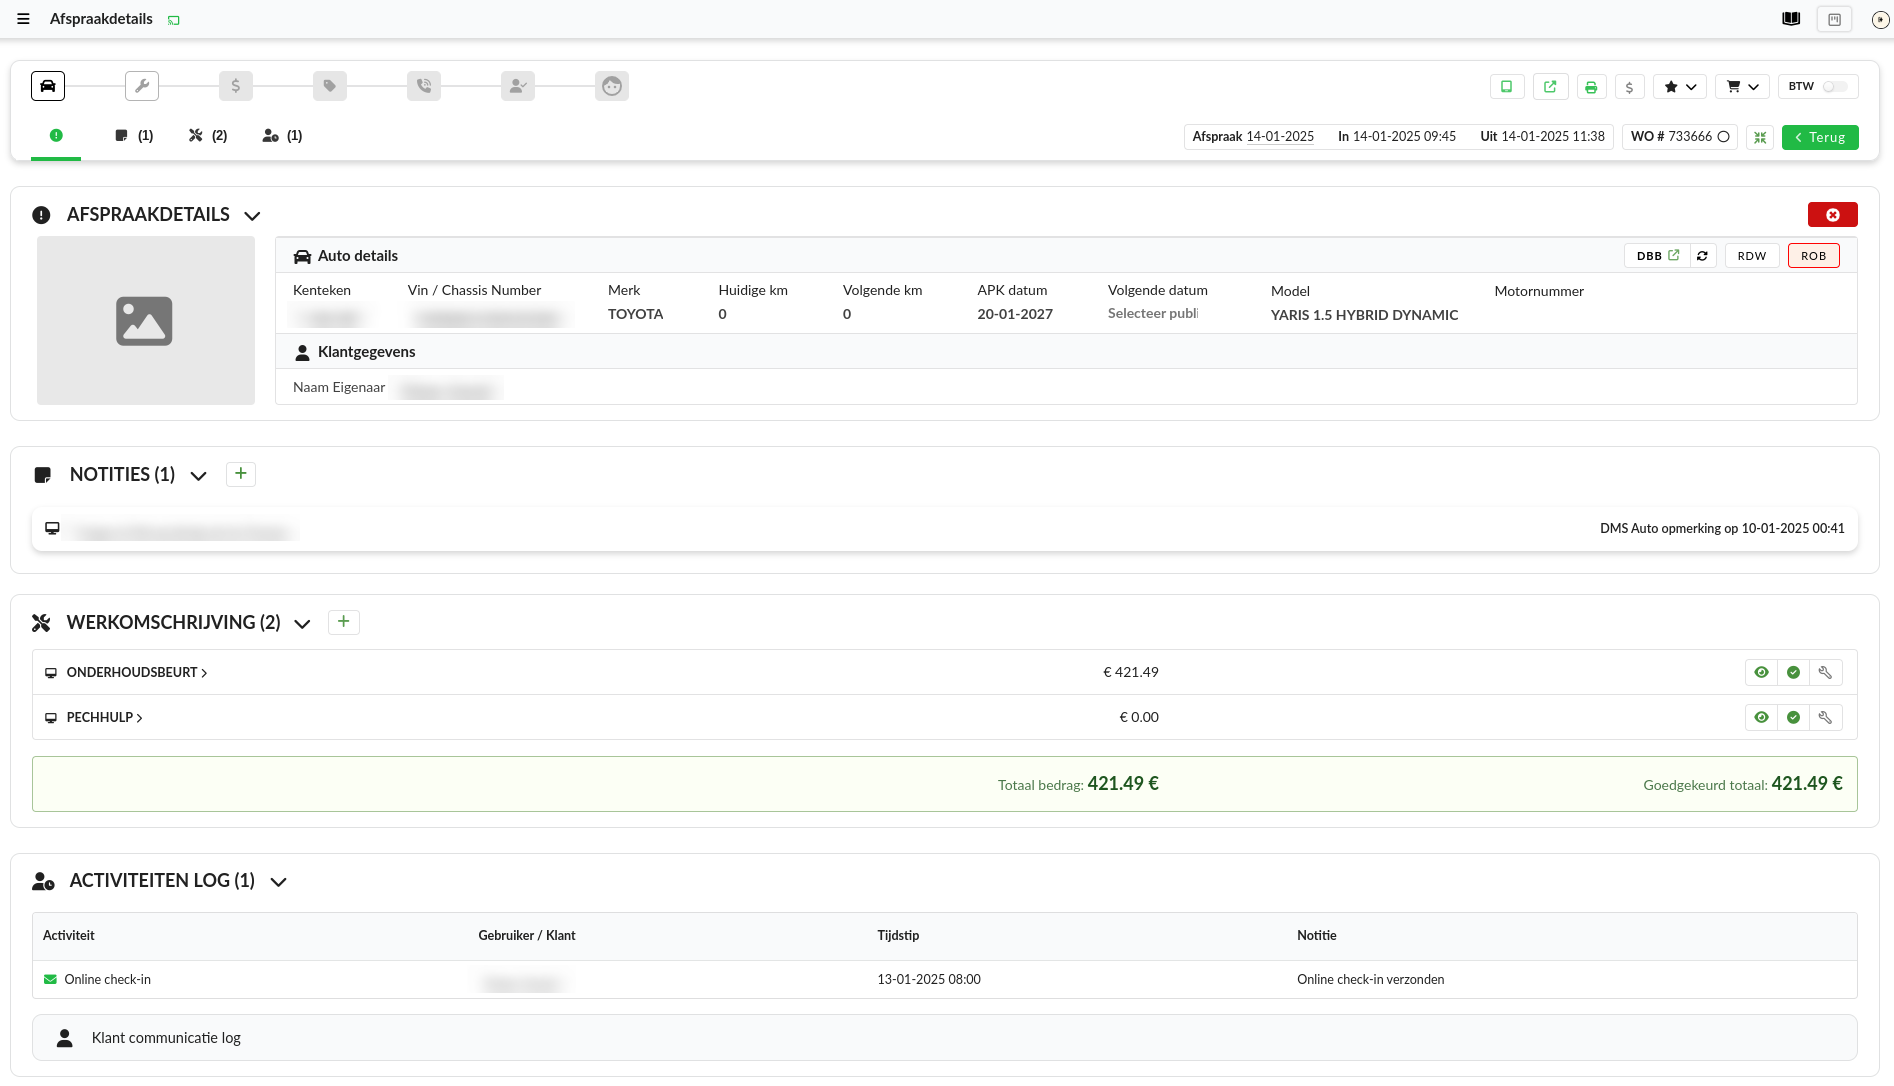The height and width of the screenshot is (1086, 1894).
Task: Click the Terug button
Action: (x=1819, y=137)
